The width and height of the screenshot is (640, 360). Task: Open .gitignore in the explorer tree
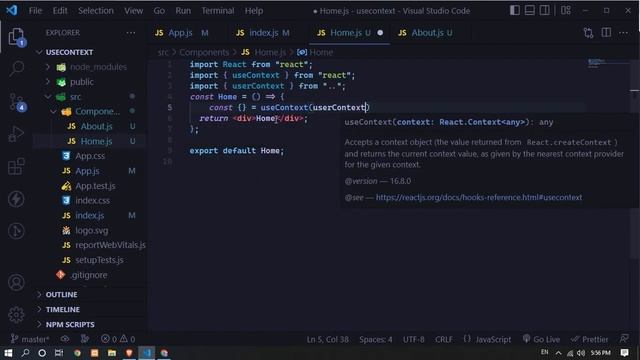coord(88,275)
